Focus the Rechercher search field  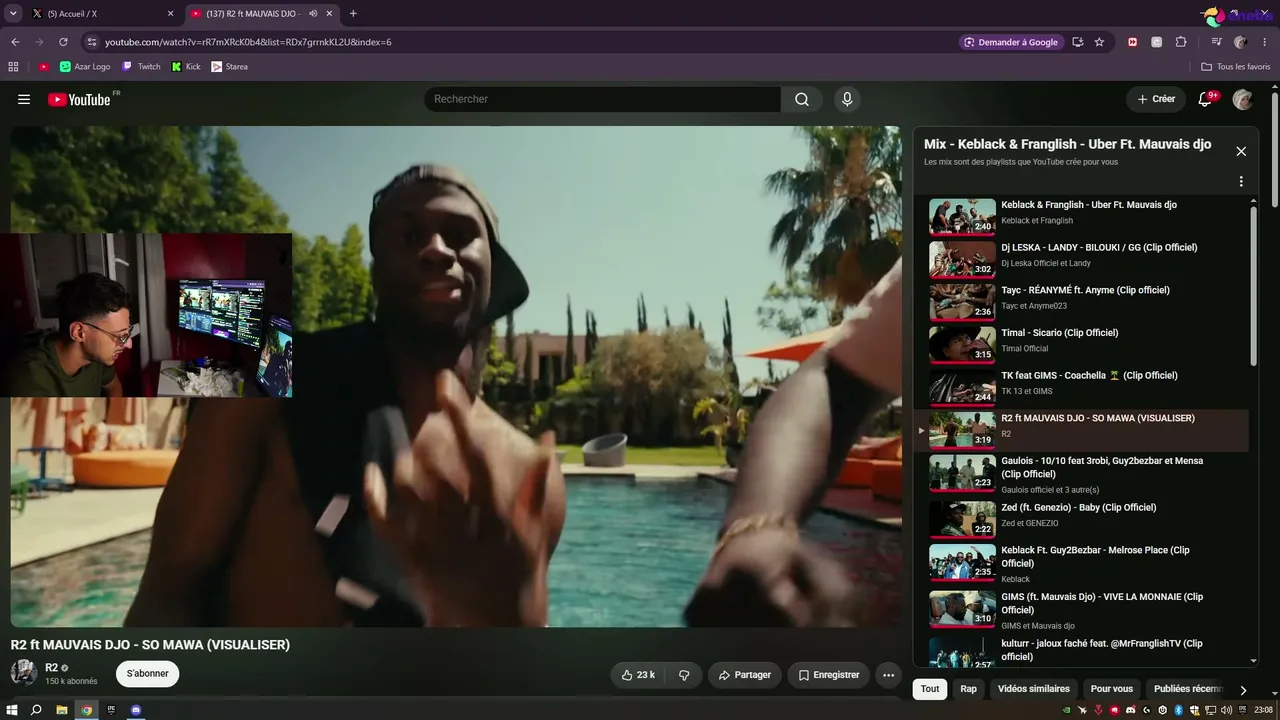point(602,99)
